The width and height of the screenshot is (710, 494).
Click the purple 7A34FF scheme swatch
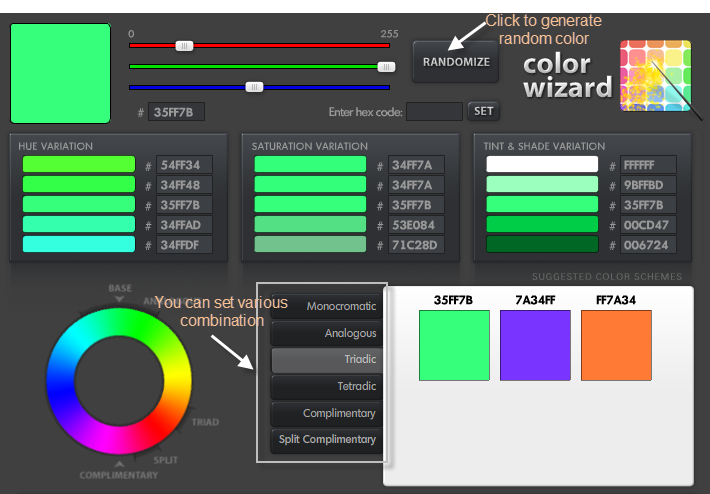(535, 345)
